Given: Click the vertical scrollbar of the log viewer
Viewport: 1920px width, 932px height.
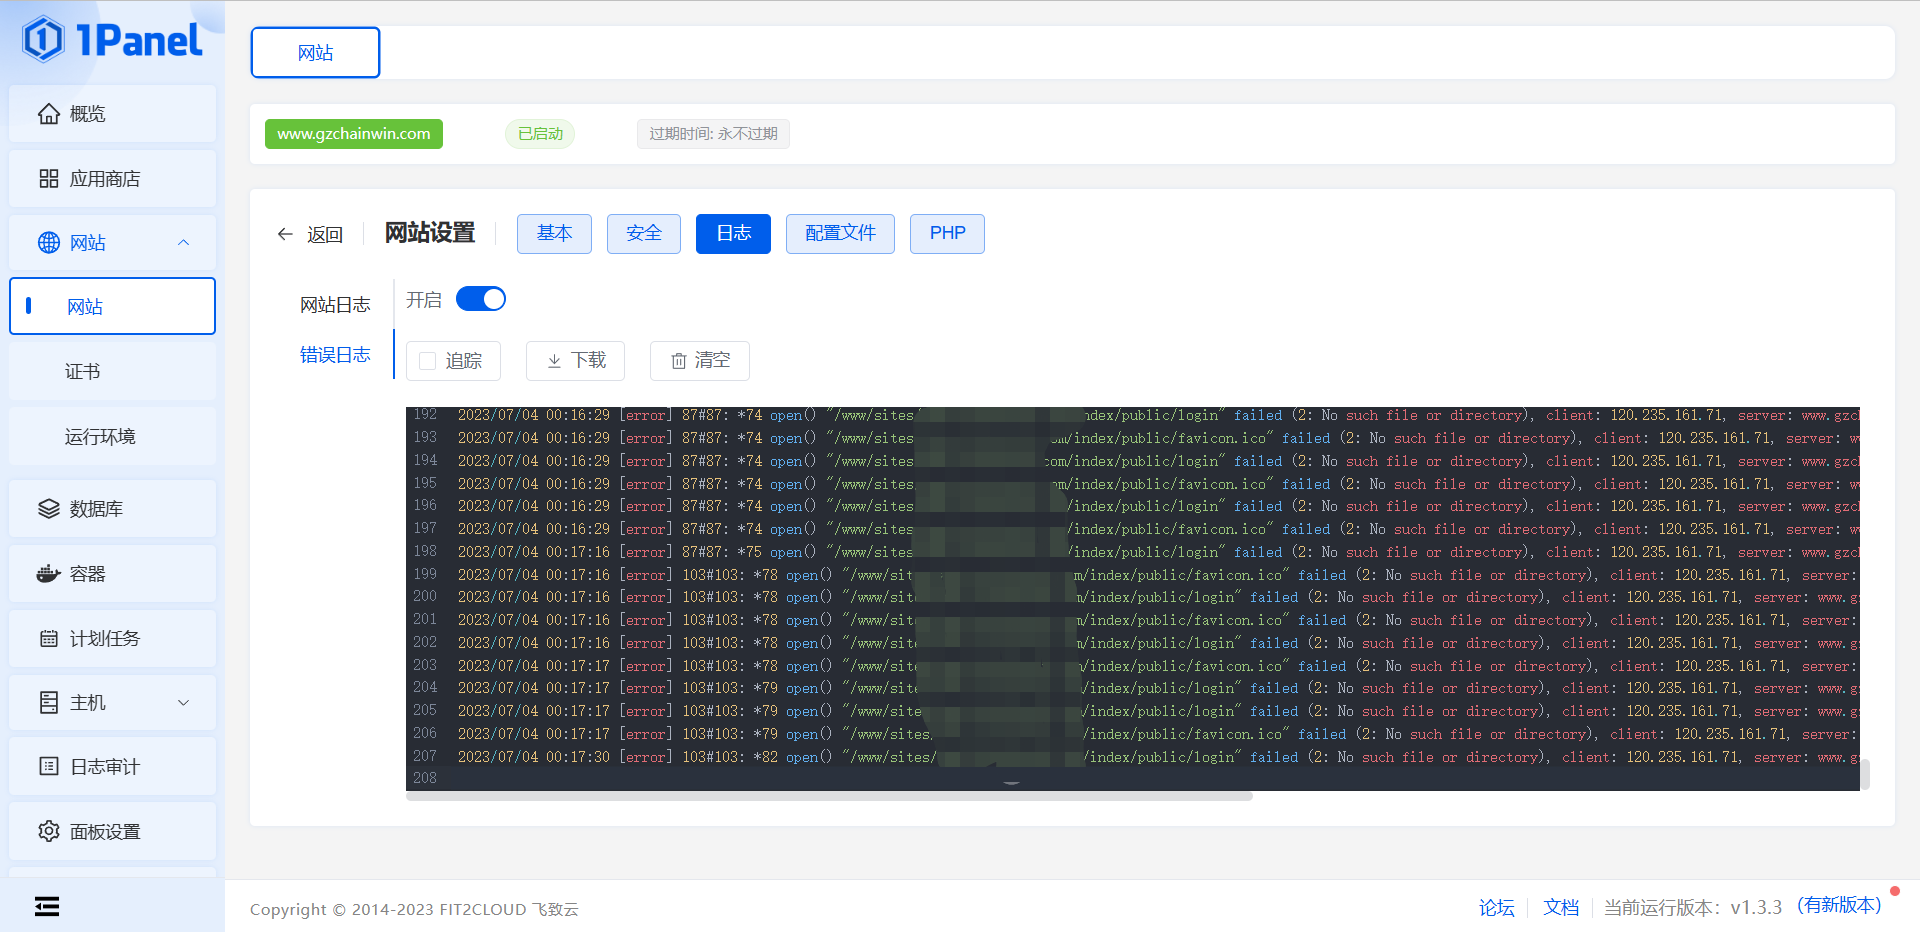Looking at the screenshot, I should tap(1865, 774).
